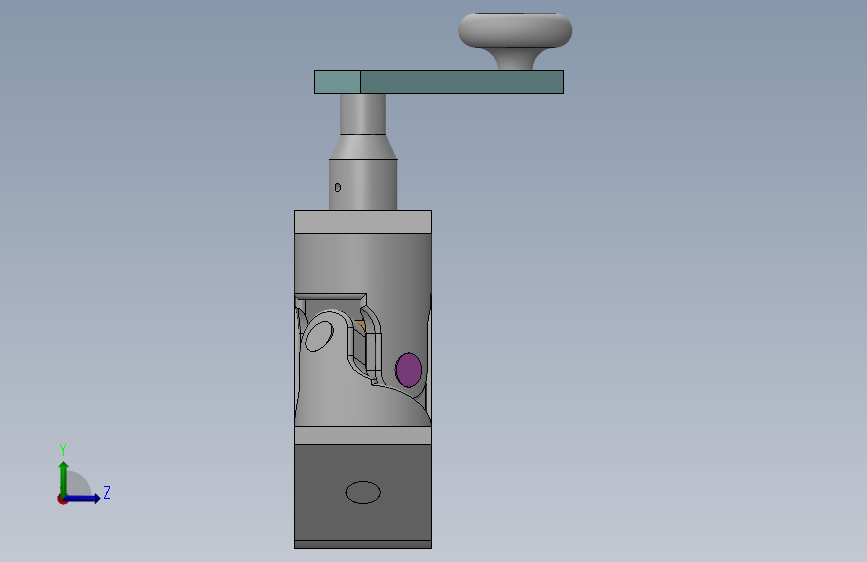Screen dimensions: 867x562
Task: Select the oval hole in the clevis
Action: [320, 336]
